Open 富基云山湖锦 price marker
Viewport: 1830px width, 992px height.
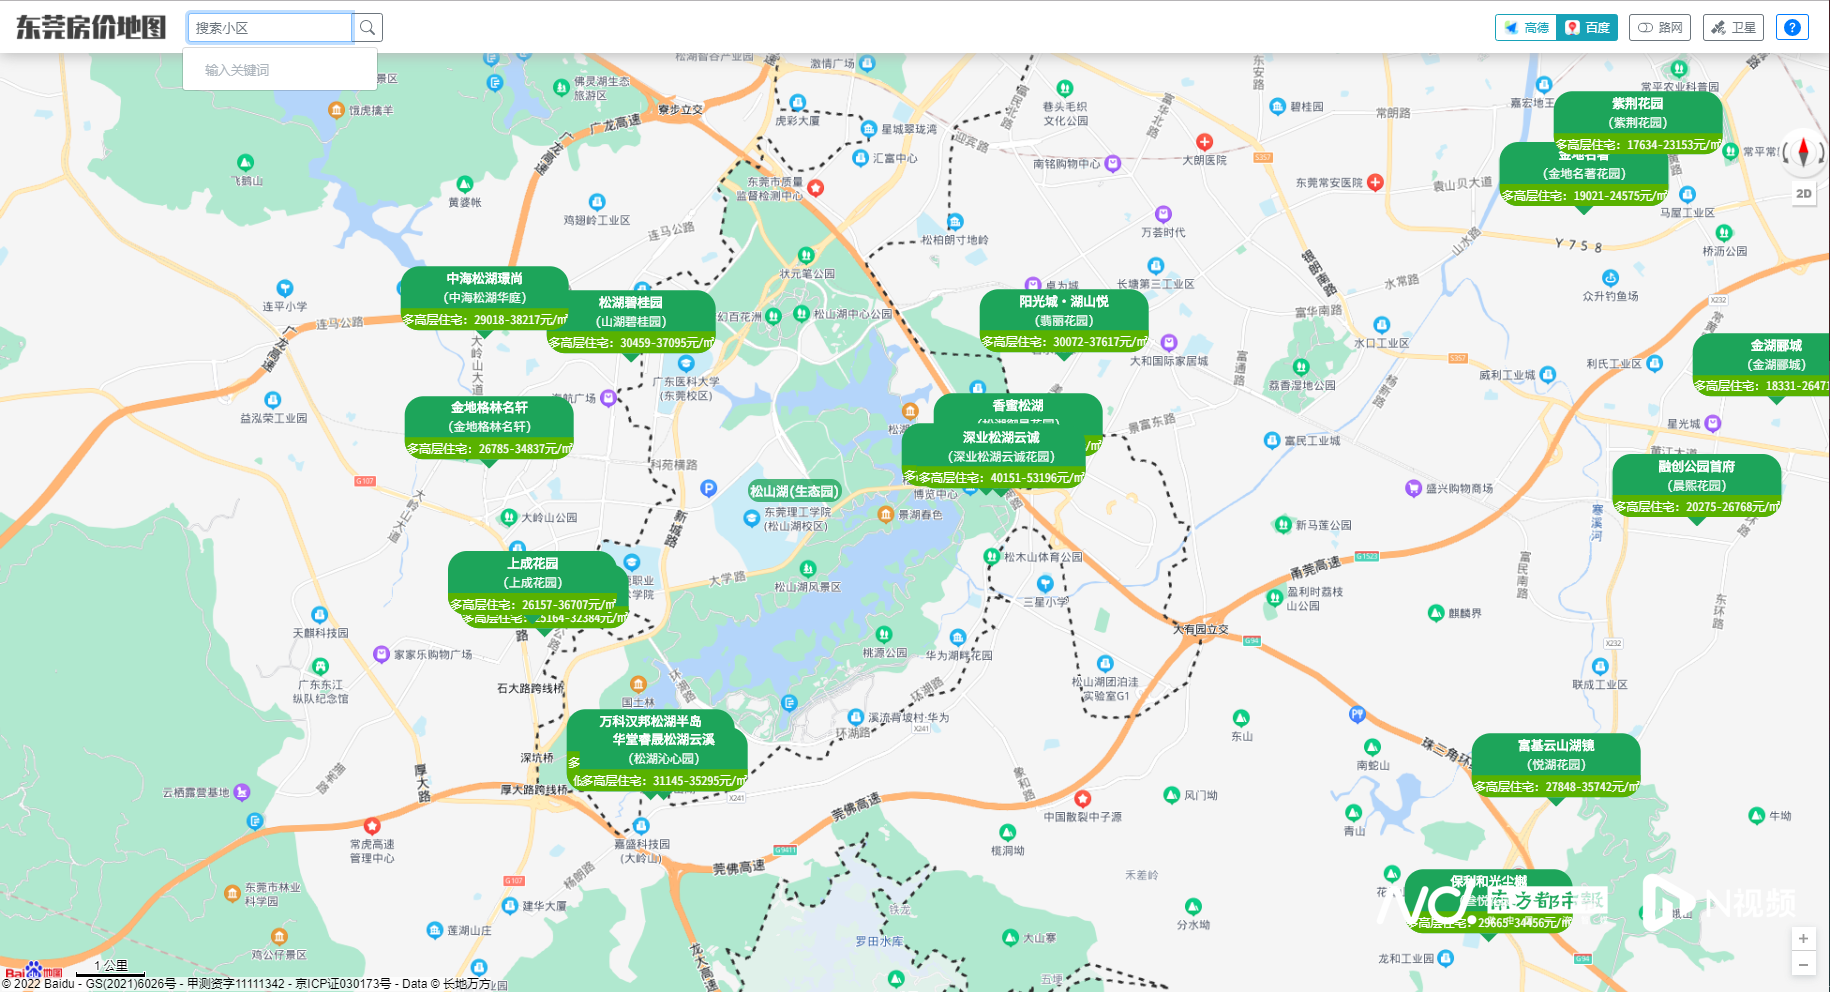[x=1556, y=764]
